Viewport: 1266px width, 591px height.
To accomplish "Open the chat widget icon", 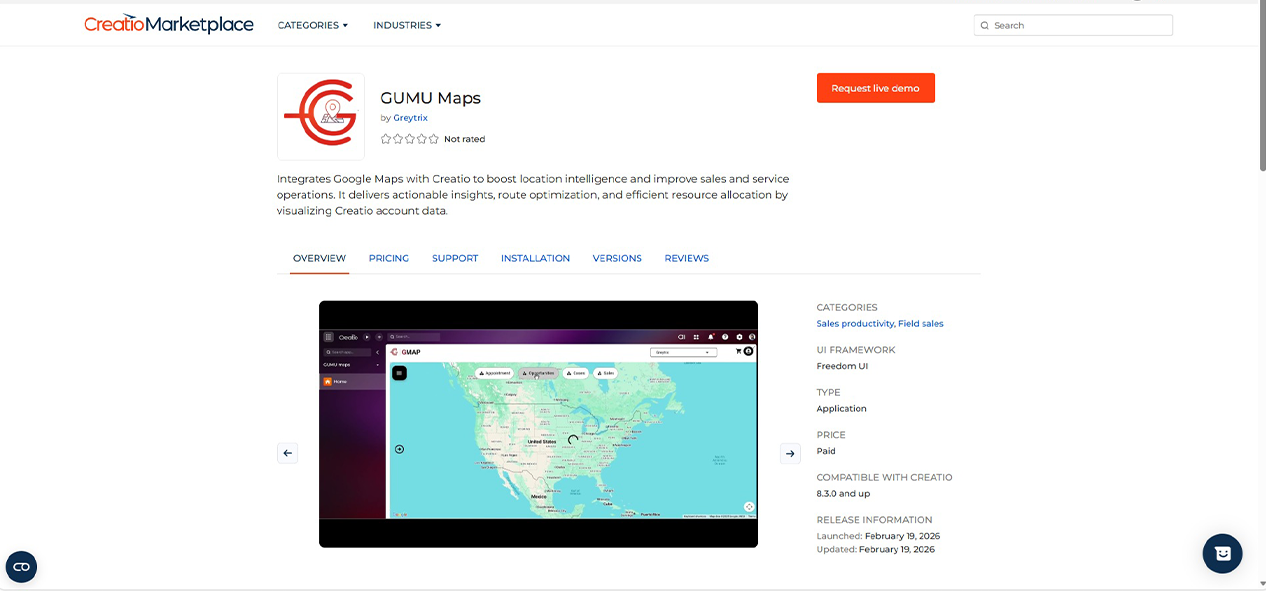I will [x=1222, y=553].
